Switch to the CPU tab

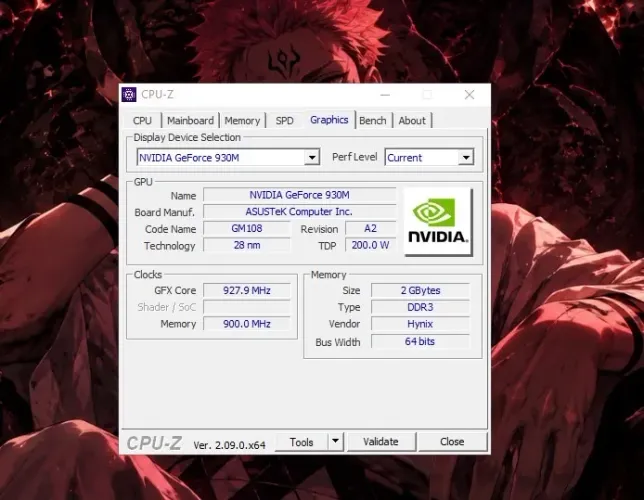click(142, 120)
